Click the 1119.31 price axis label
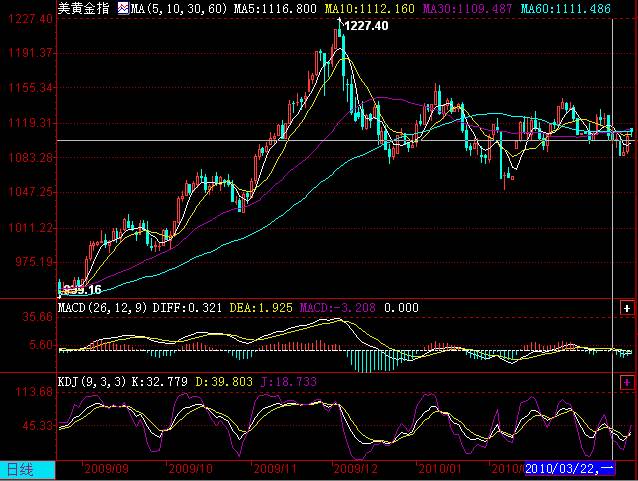This screenshot has width=638, height=481. [x=31, y=123]
